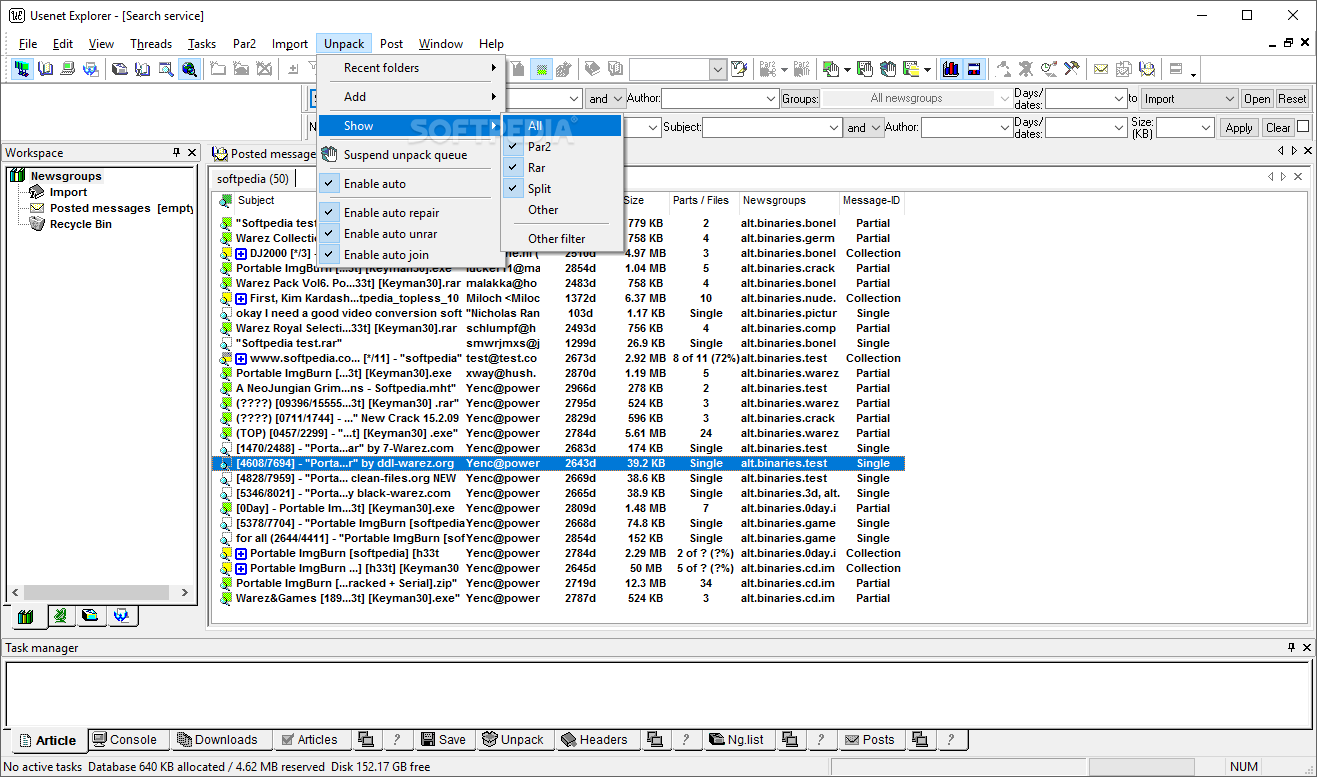The width and height of the screenshot is (1317, 777).
Task: Select All in the Show submenu
Action: [x=562, y=126]
